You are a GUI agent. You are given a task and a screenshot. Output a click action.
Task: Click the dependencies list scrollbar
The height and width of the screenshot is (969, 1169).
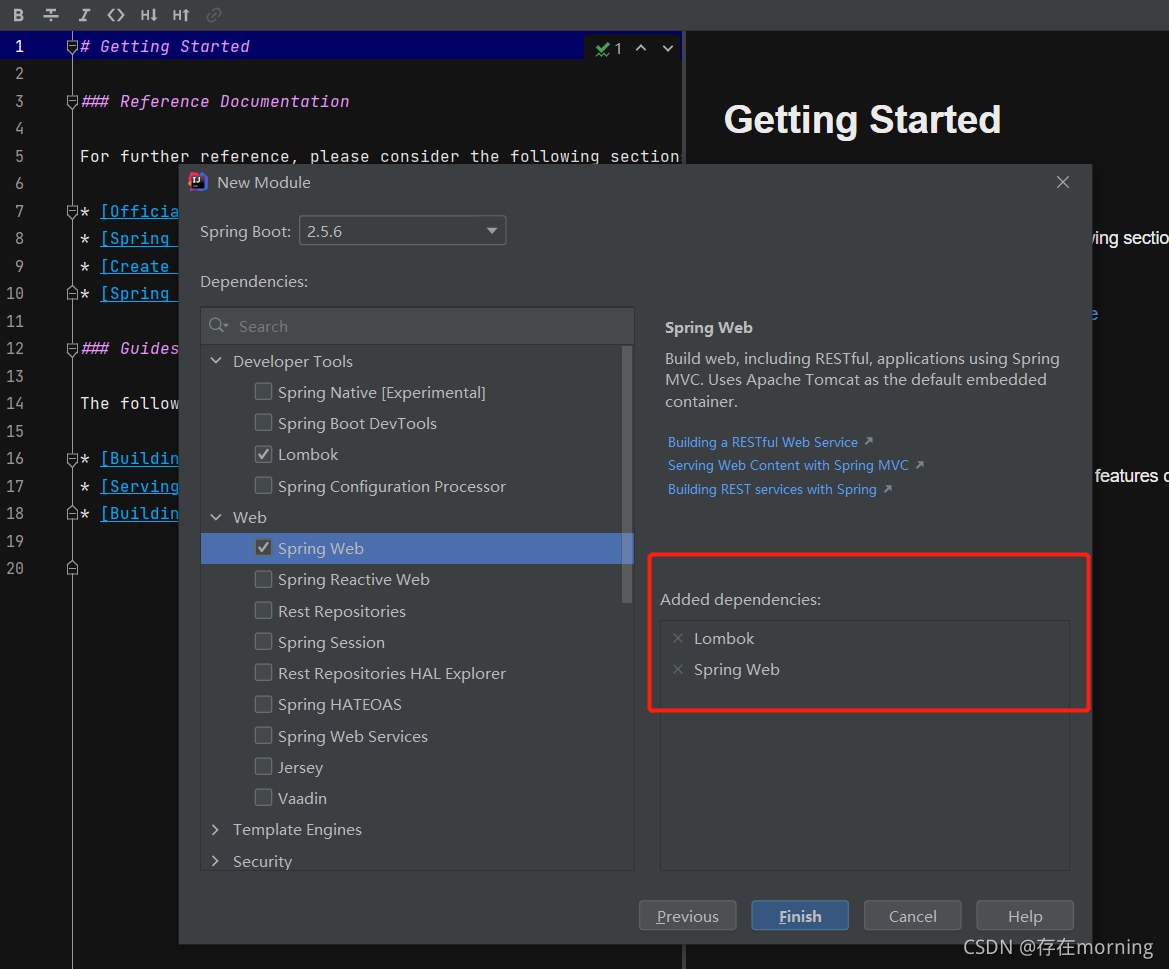pyautogui.click(x=627, y=474)
